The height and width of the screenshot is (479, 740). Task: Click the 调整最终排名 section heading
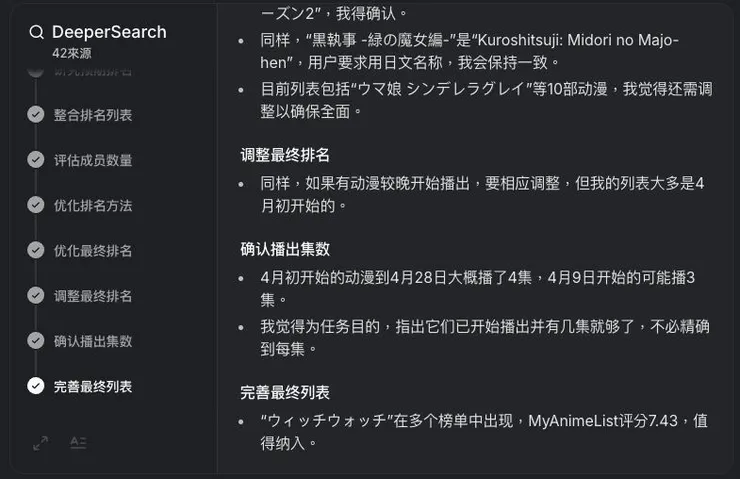[x=285, y=155]
